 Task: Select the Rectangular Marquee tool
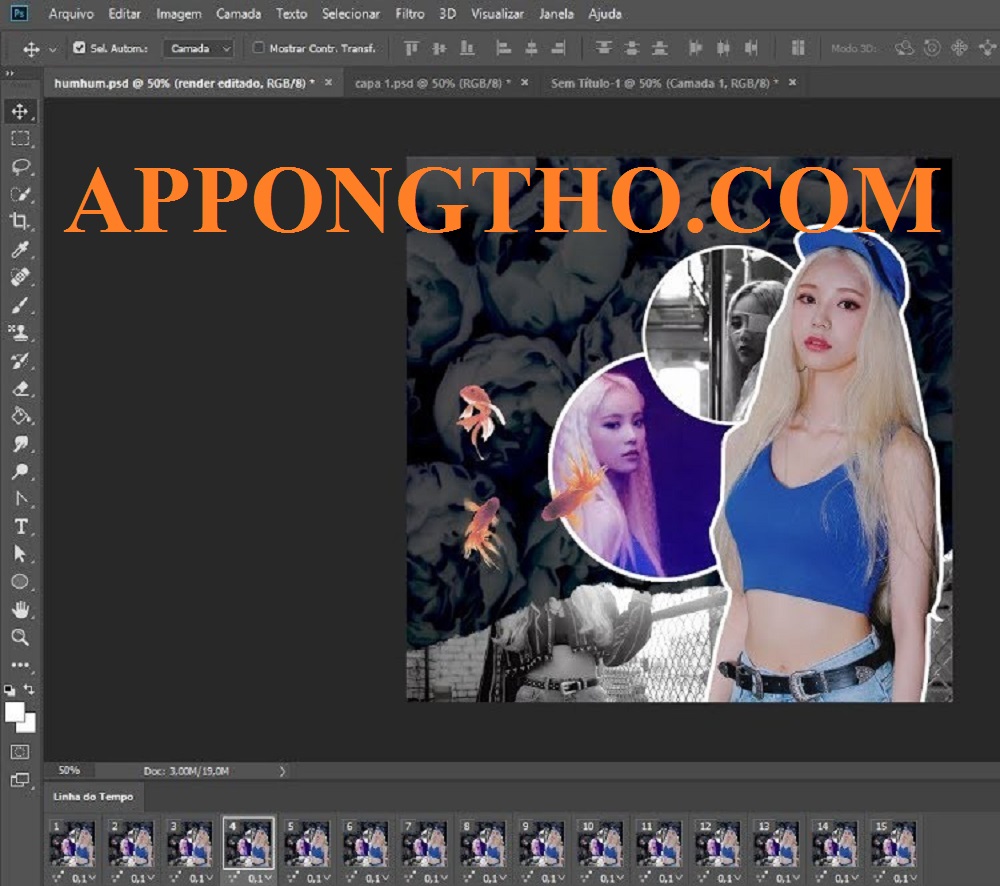pyautogui.click(x=20, y=139)
